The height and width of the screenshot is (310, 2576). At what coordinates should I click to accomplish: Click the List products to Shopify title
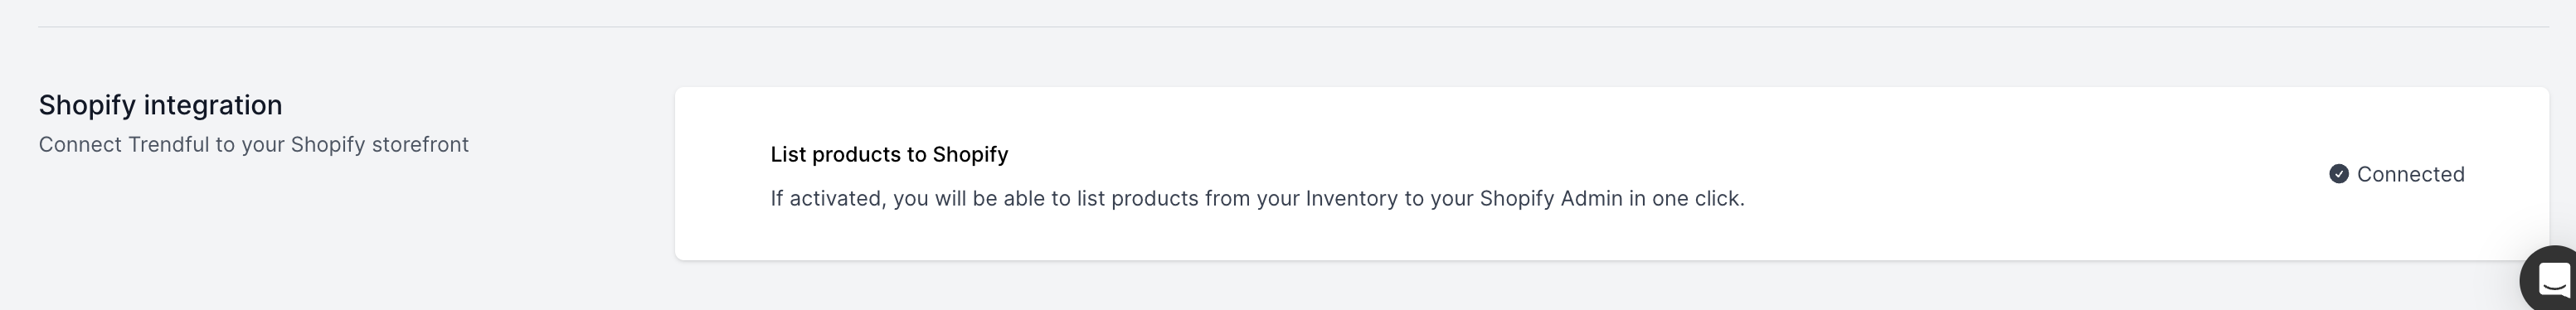click(x=889, y=154)
